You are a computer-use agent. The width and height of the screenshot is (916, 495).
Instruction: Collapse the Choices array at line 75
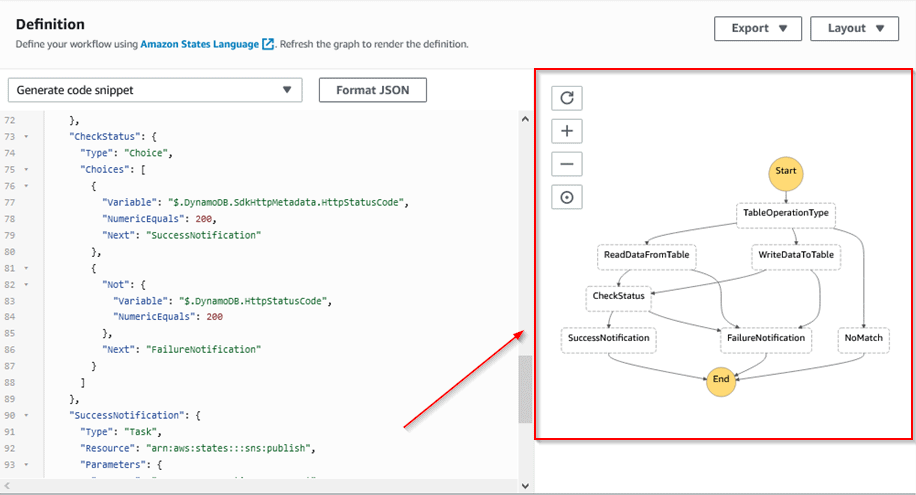[25, 170]
